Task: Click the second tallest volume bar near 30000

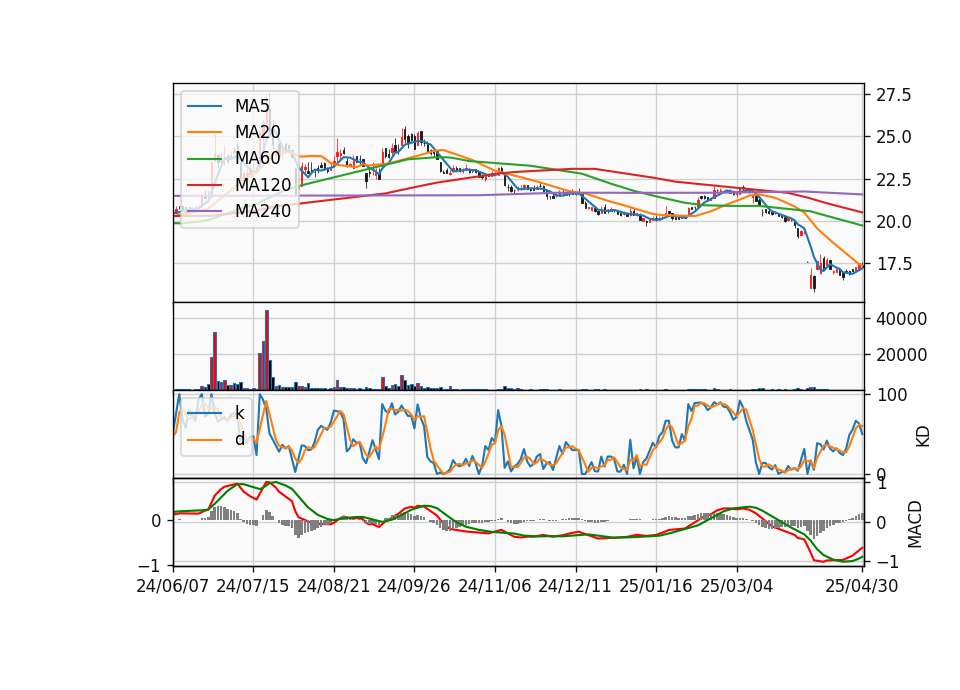Action: (215, 361)
